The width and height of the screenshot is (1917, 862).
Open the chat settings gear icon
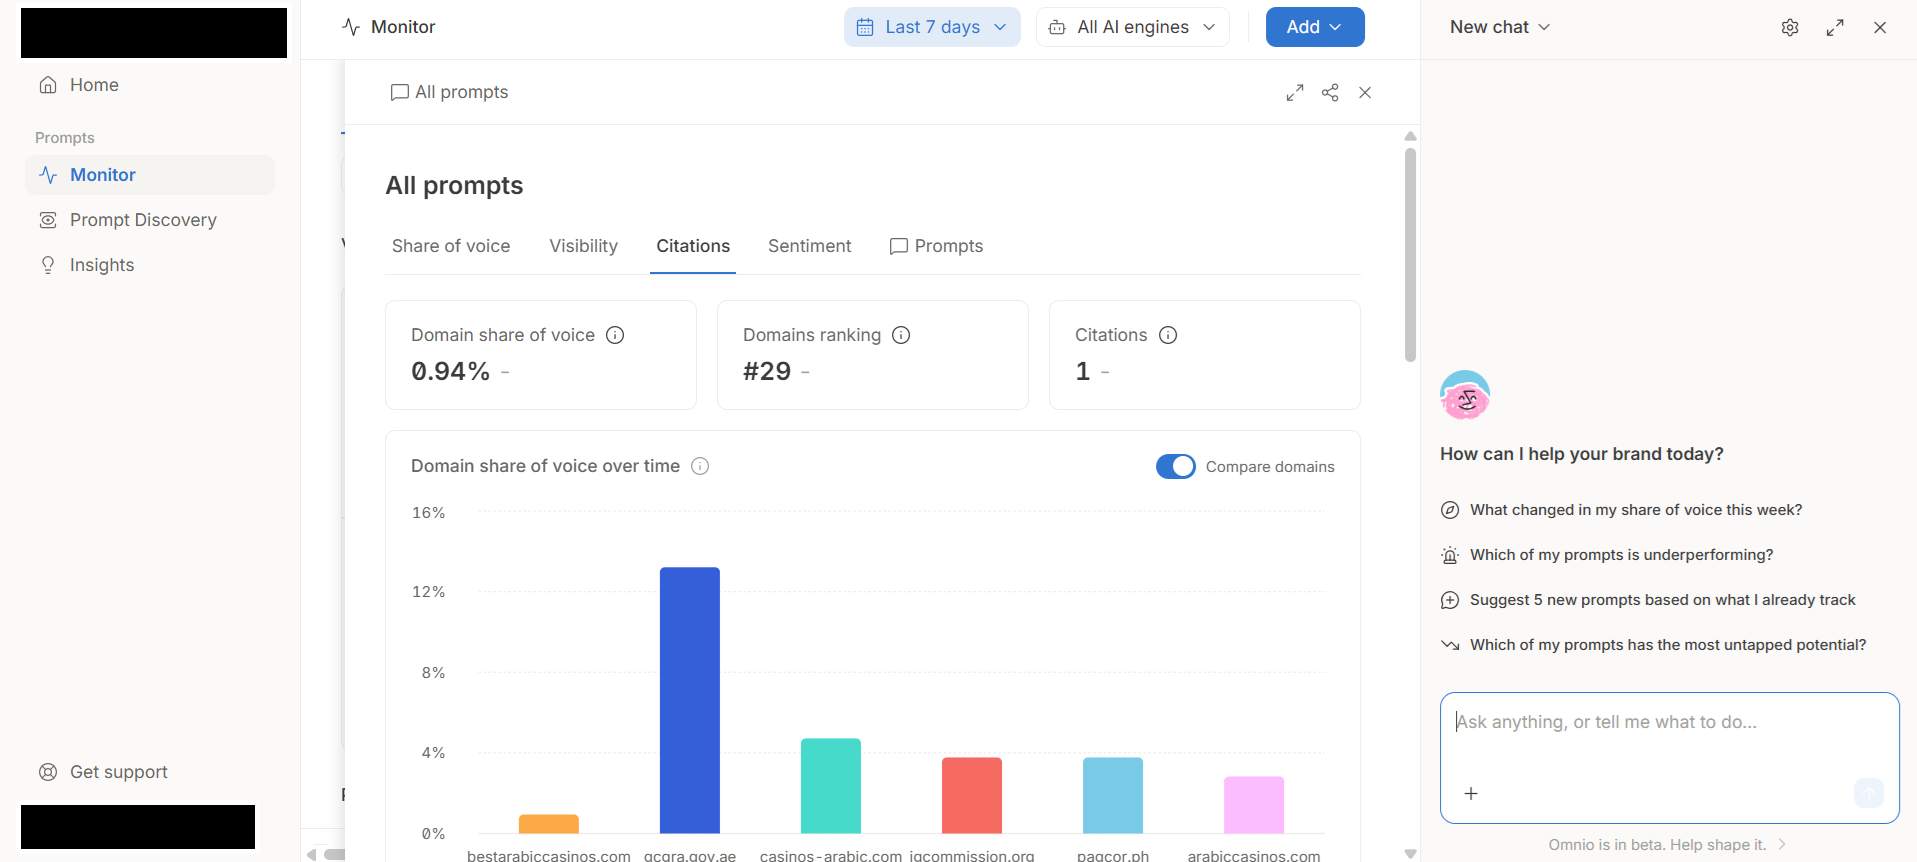(1790, 28)
